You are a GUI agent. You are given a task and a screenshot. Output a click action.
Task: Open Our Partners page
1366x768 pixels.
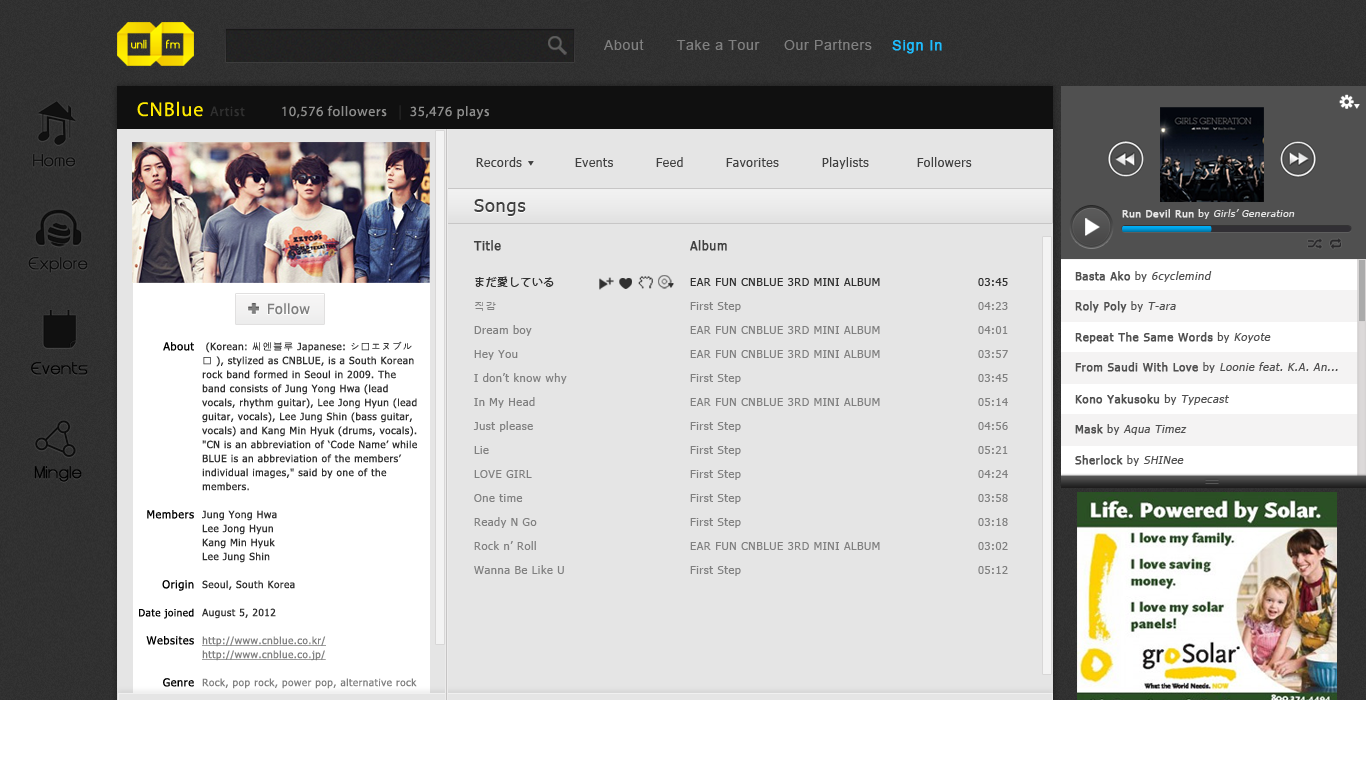(828, 45)
